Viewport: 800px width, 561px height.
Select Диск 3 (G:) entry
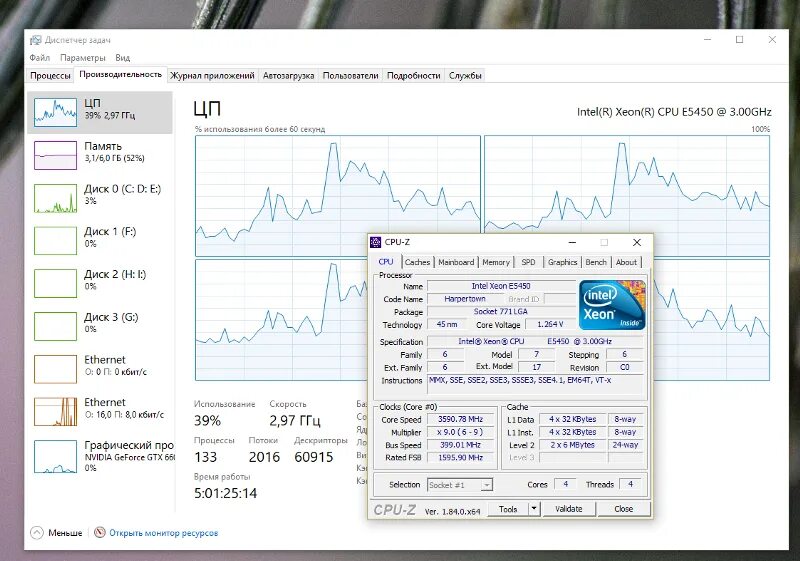point(101,326)
